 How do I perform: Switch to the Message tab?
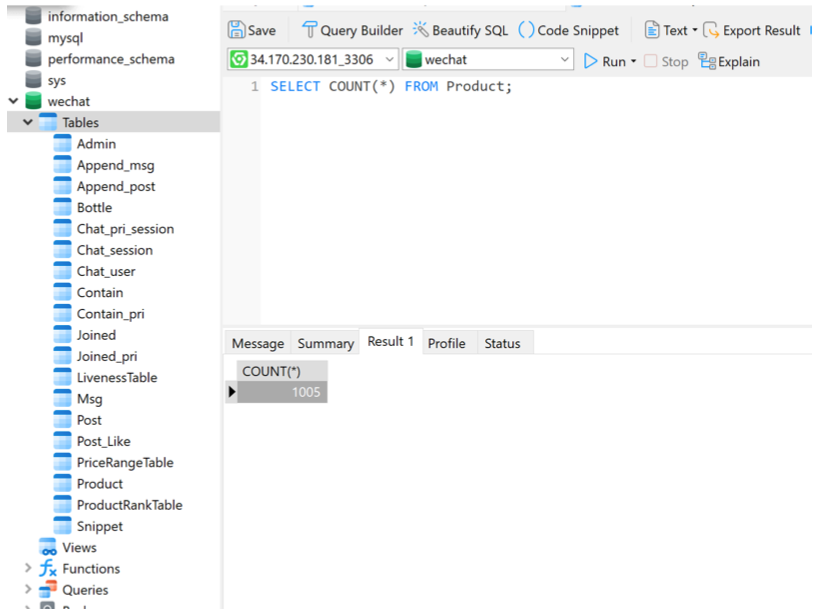click(x=258, y=343)
